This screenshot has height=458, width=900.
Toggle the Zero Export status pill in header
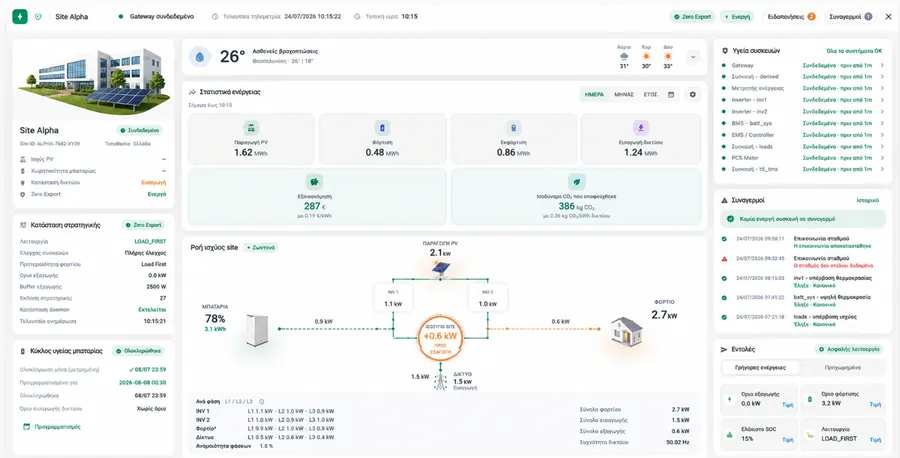coord(693,17)
